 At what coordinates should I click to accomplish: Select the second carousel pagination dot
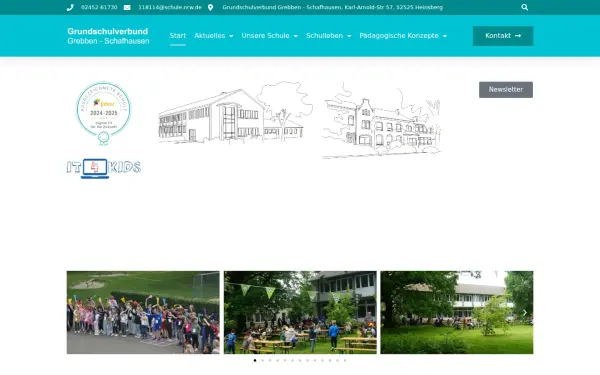[262, 360]
